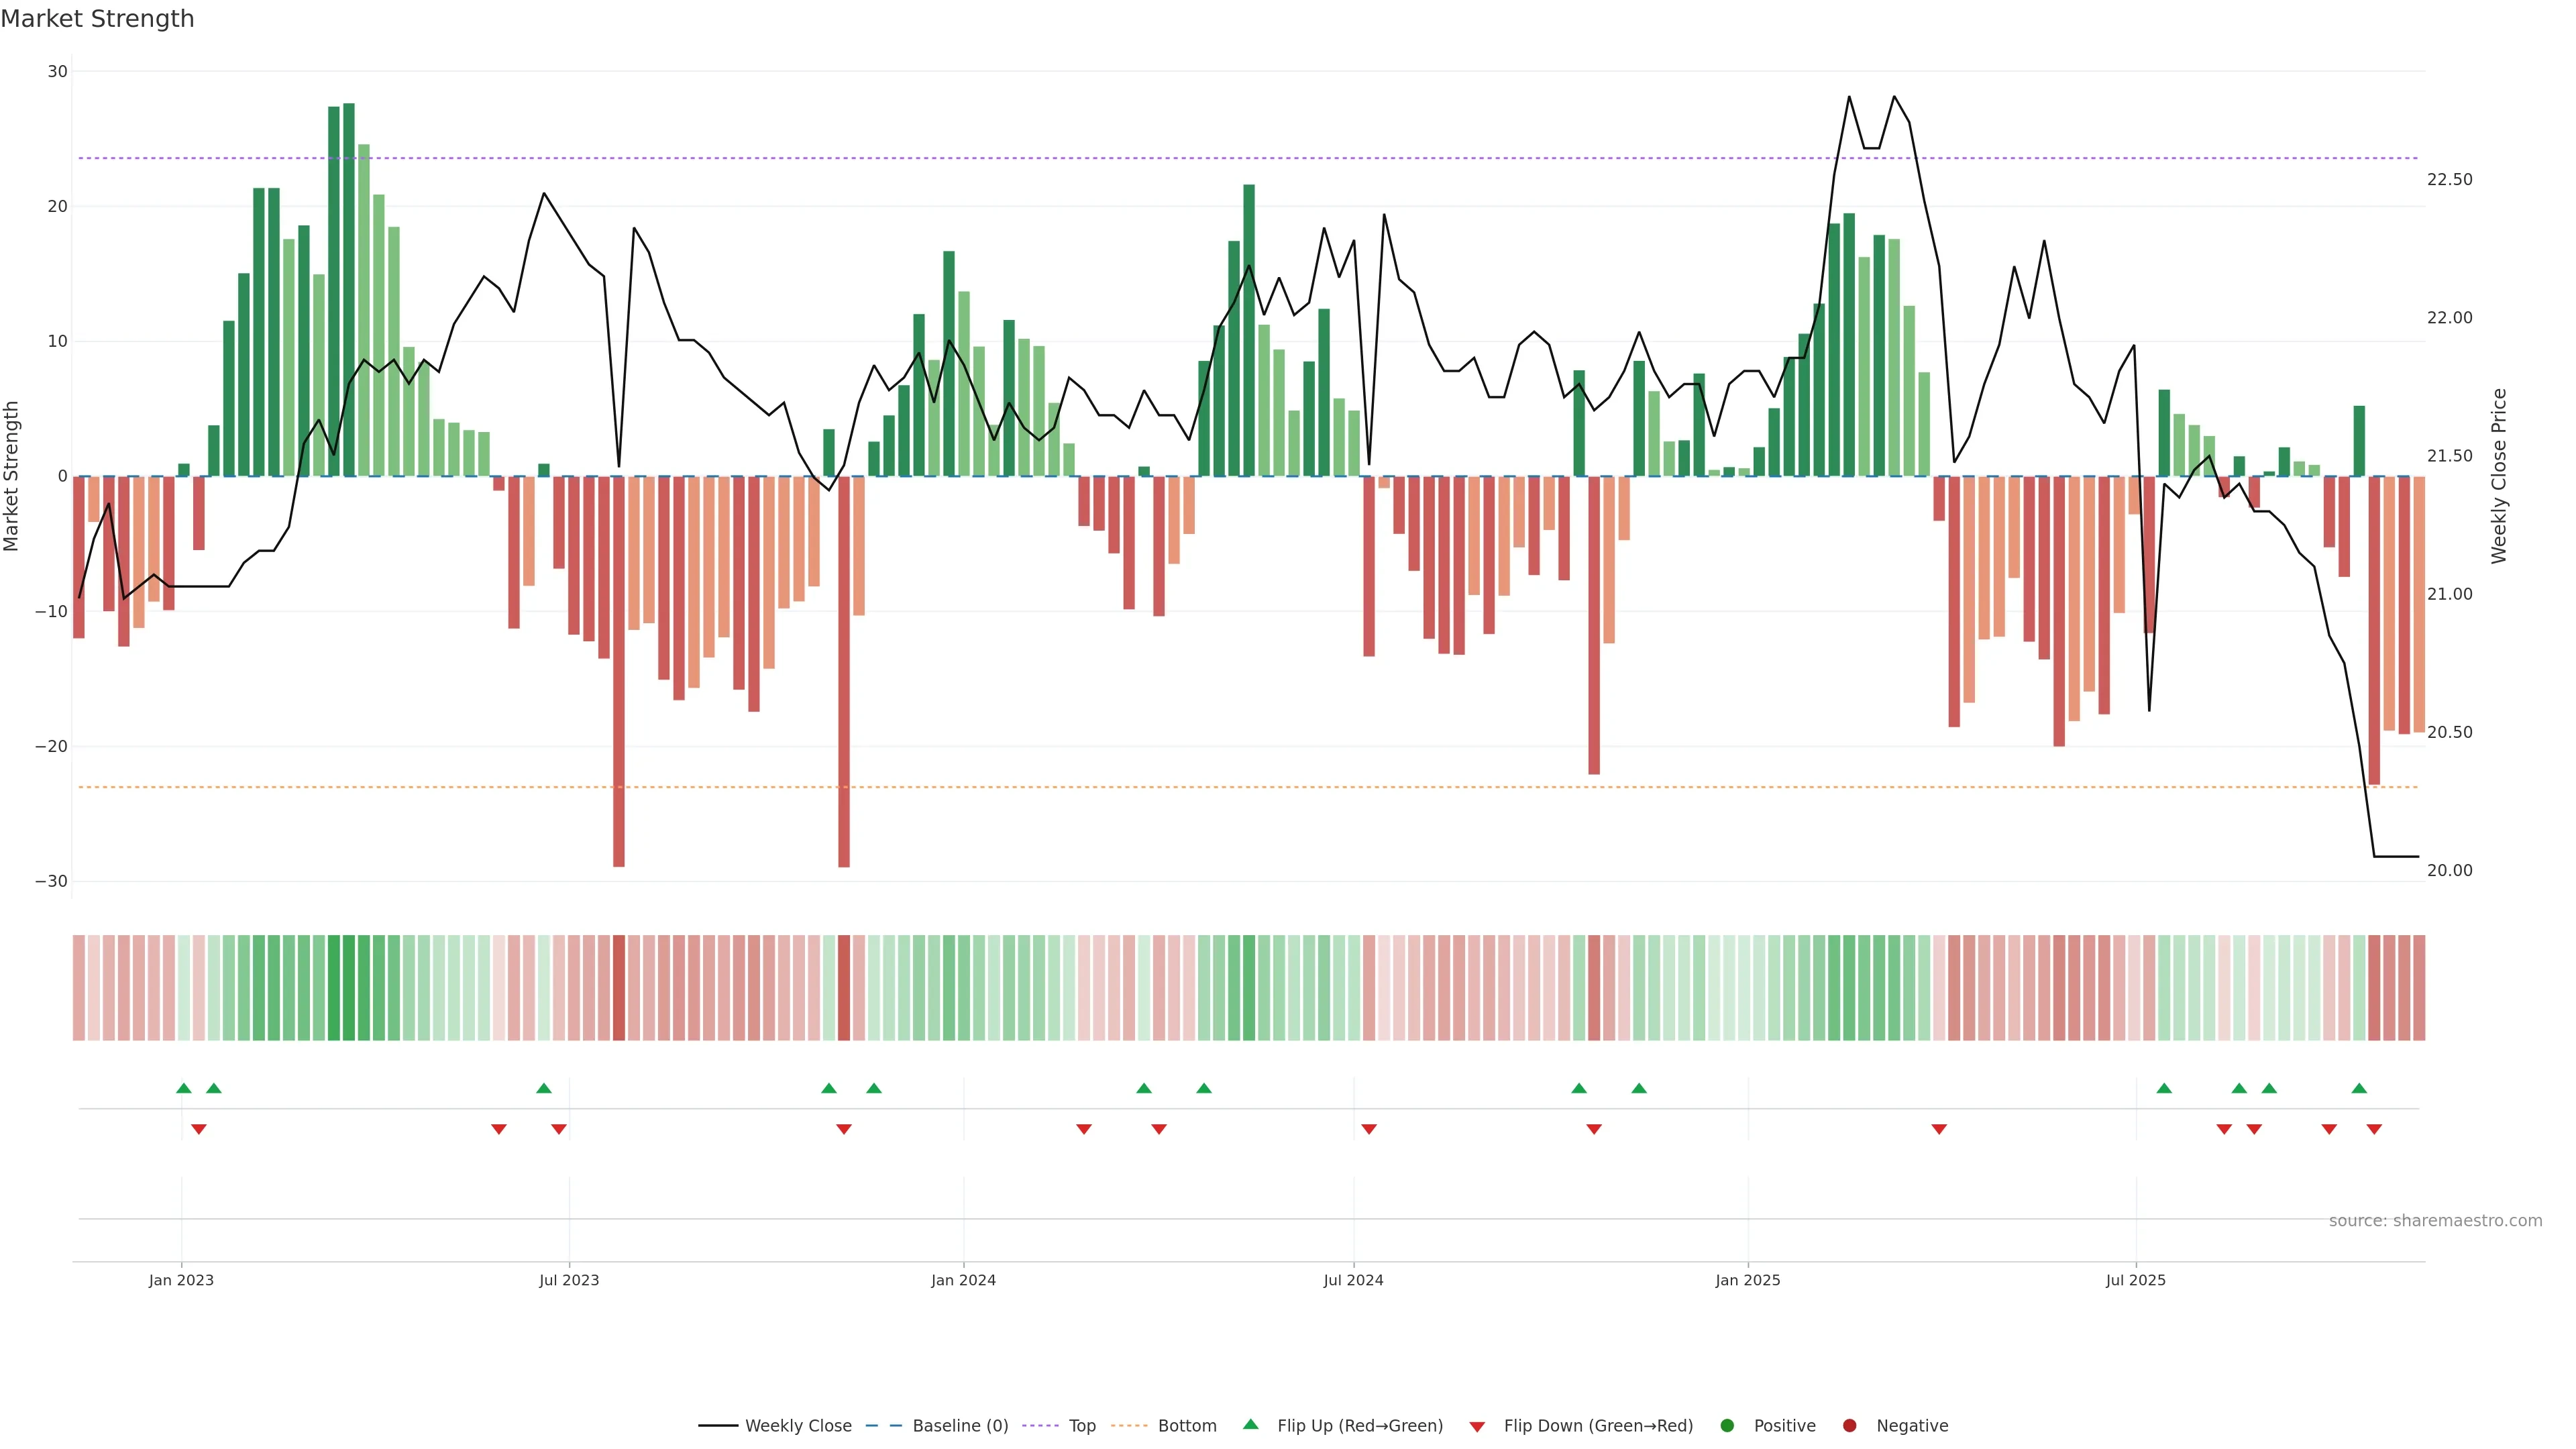Click the Weekly Close Price axis title
The height and width of the screenshot is (1449, 2576).
(2499, 476)
